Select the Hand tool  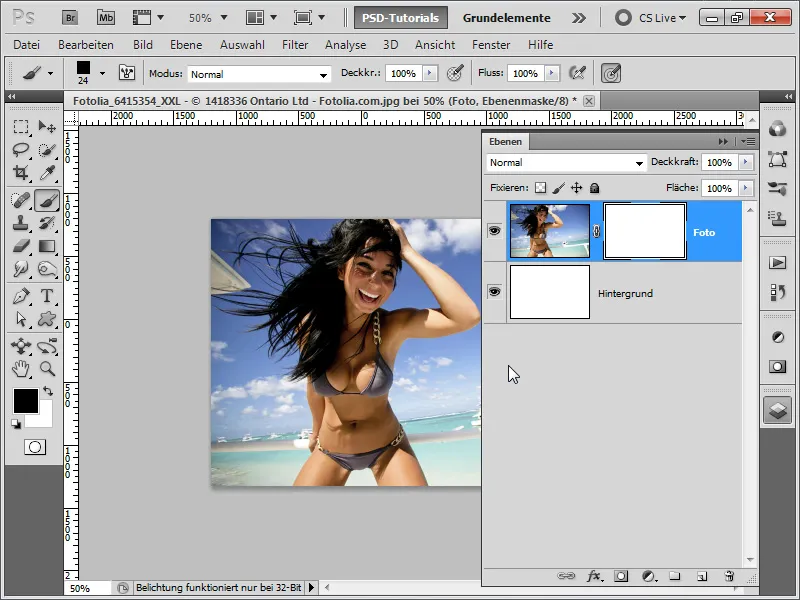point(20,369)
